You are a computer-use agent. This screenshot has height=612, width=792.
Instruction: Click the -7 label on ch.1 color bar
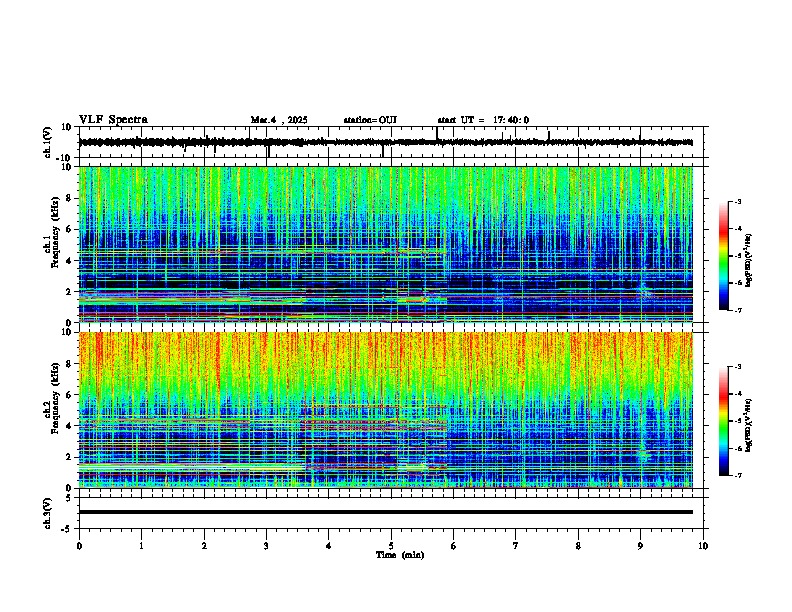737,310
